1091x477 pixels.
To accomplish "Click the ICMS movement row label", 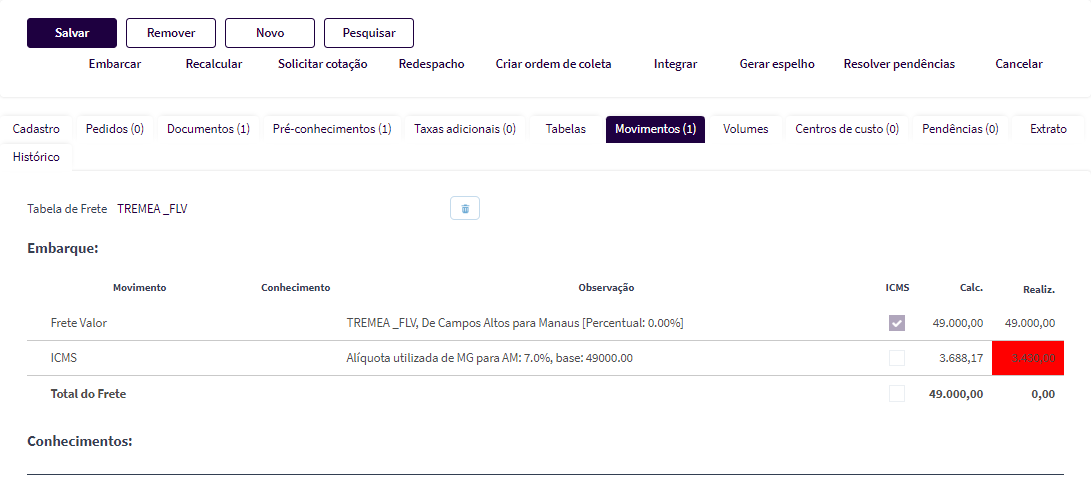I will (x=63, y=358).
